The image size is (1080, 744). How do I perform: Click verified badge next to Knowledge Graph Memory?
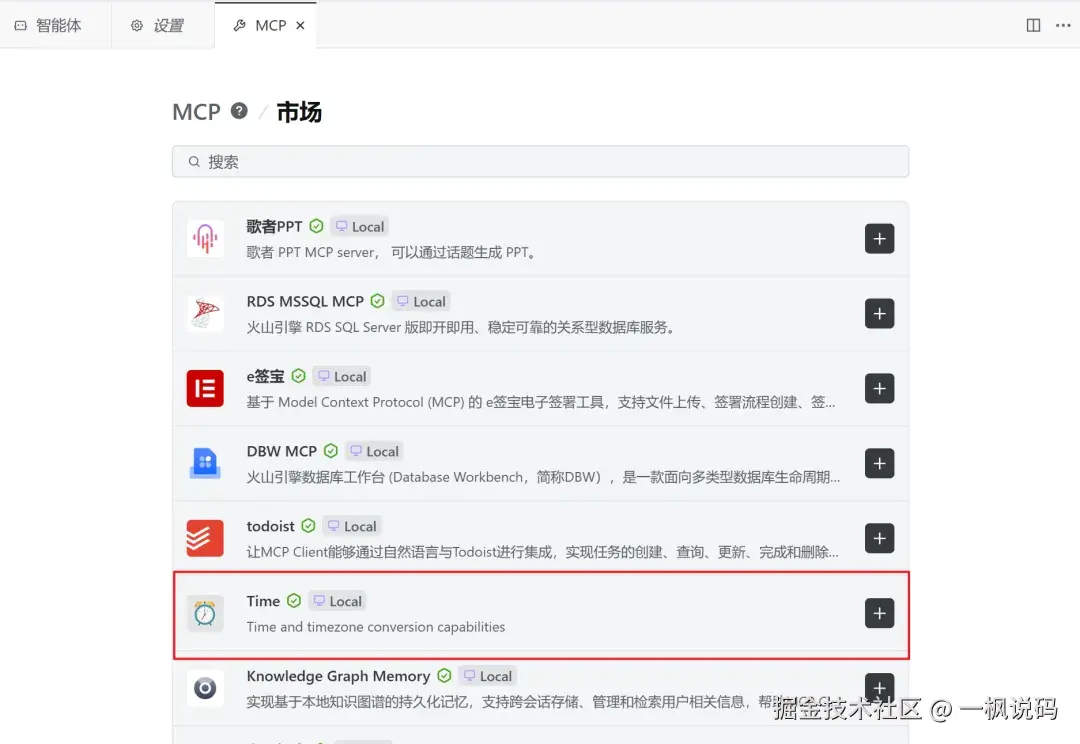pyautogui.click(x=444, y=676)
